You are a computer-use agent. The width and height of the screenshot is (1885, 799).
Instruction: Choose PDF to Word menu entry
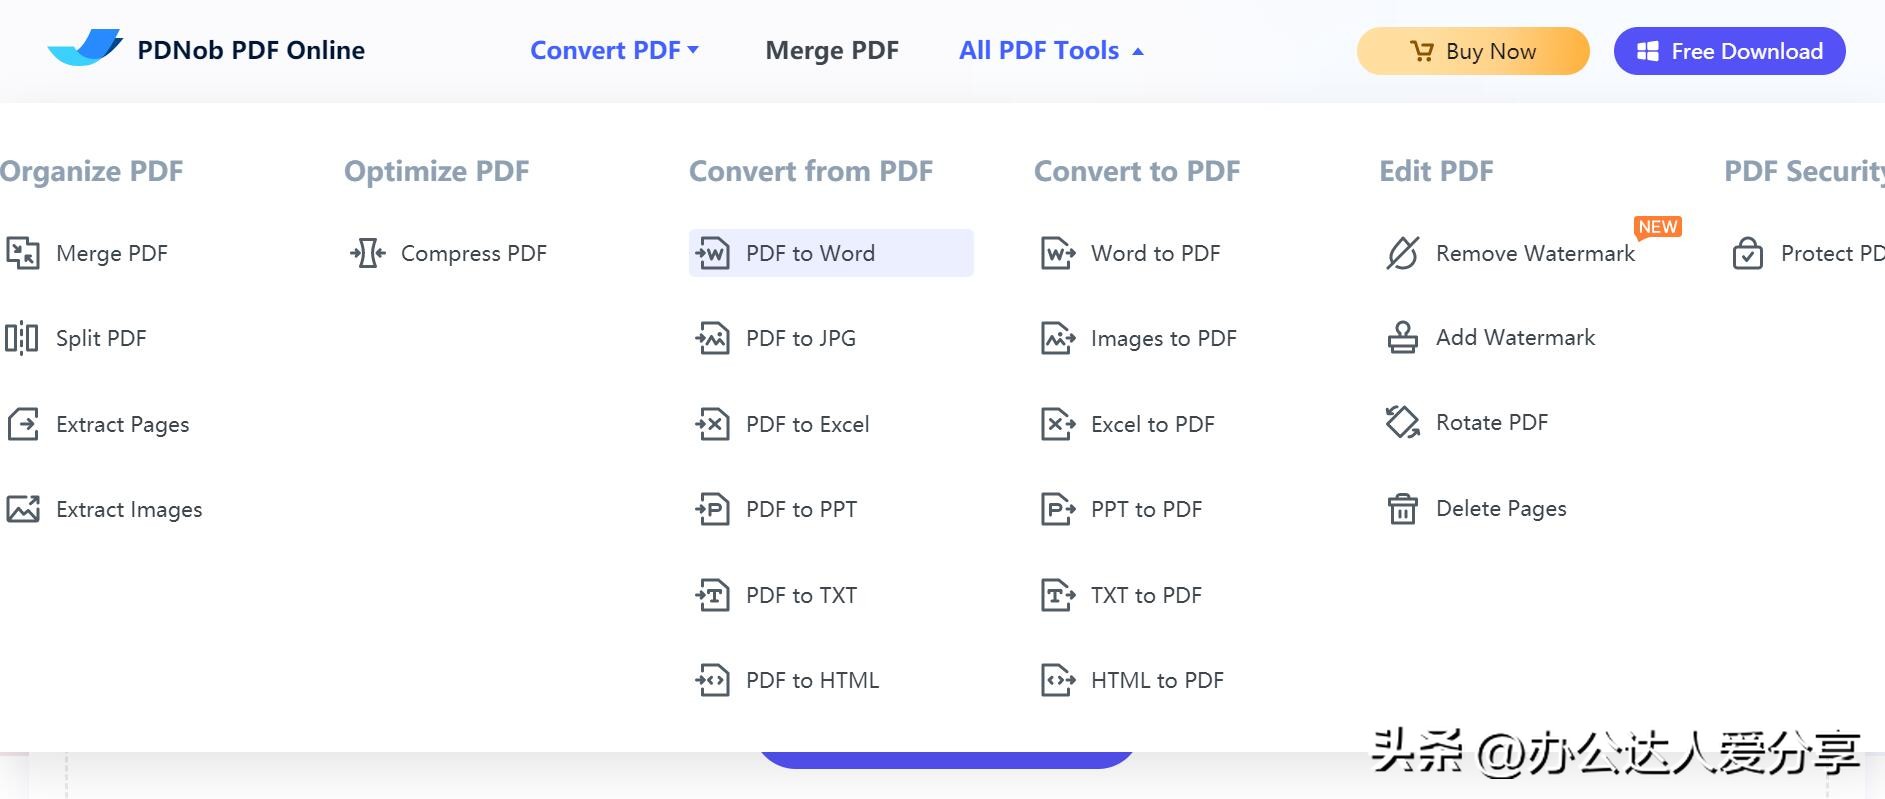810,254
